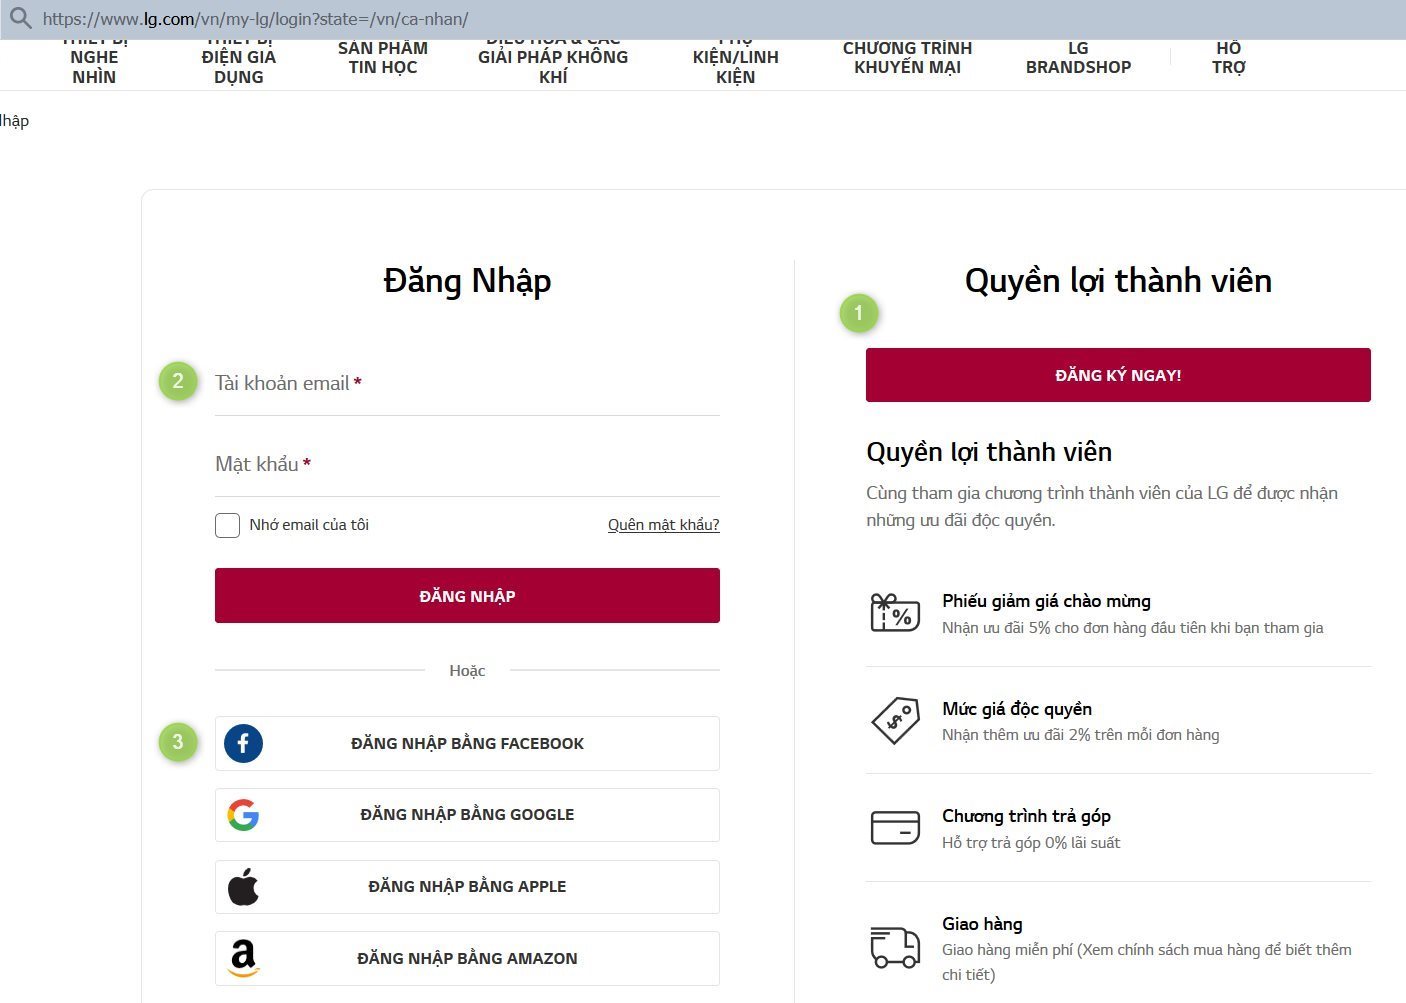The width and height of the screenshot is (1406, 1003).
Task: Select CHƯƠNG TRÌNH KHUYẾN MẠI in the navigation
Action: click(x=907, y=57)
